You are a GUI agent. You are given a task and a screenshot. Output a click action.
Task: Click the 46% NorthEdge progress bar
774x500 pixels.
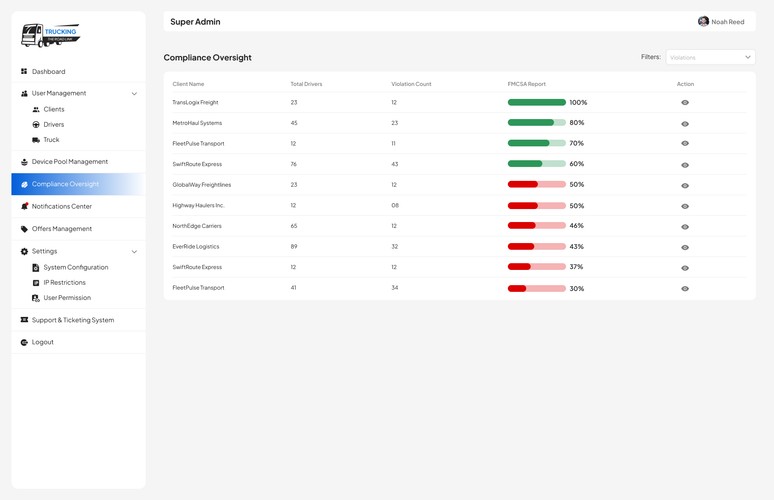point(537,226)
